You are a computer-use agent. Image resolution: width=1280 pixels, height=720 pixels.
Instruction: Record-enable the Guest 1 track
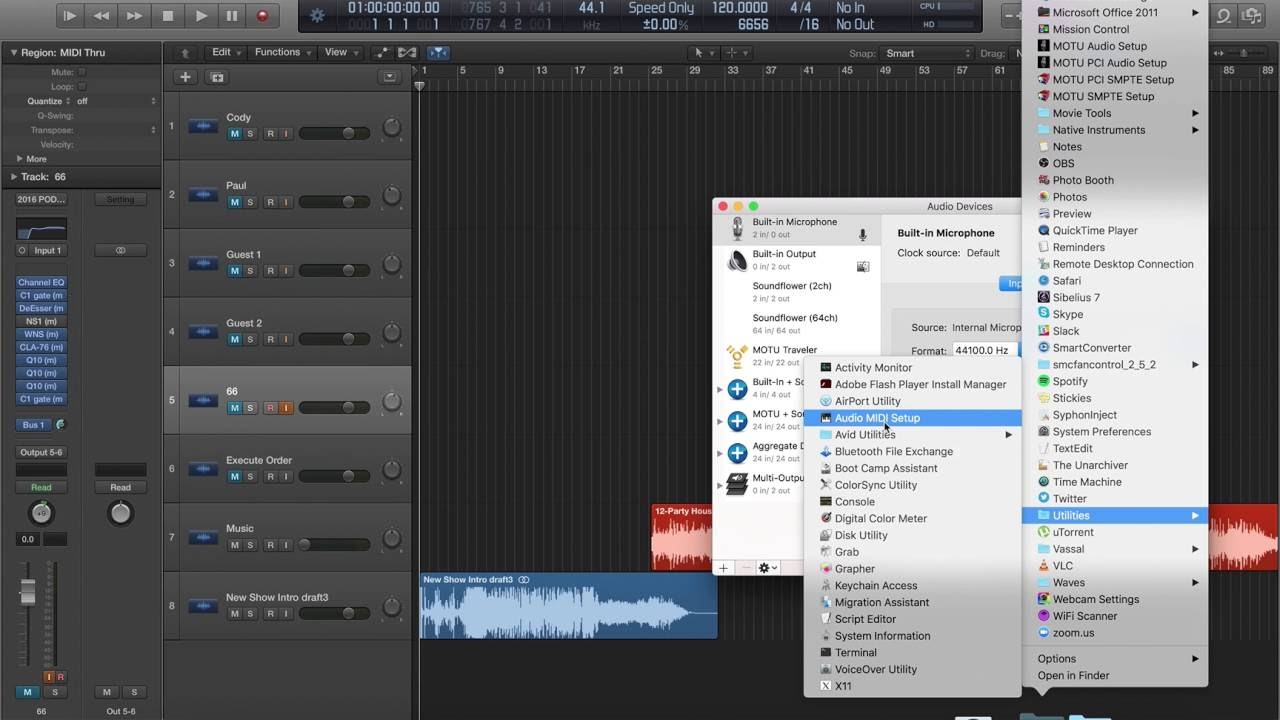tap(270, 271)
